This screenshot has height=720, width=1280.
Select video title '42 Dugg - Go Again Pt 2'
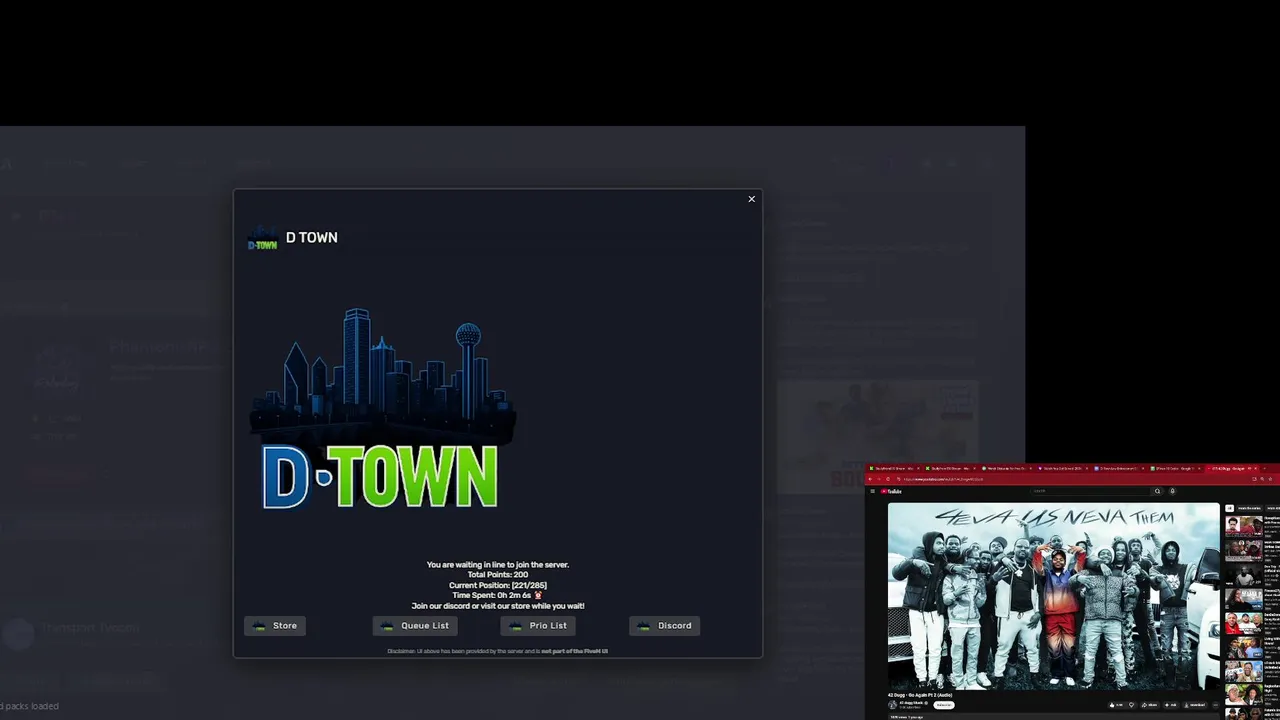pos(920,695)
